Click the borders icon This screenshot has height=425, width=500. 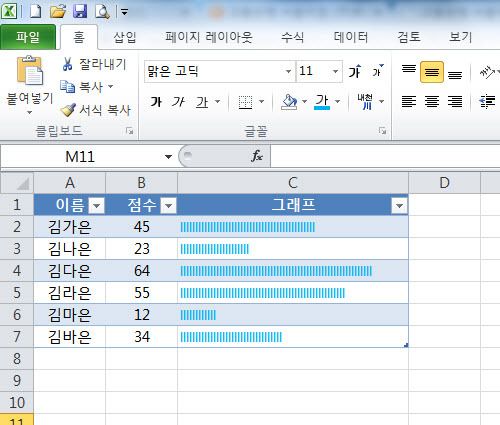pos(246,102)
